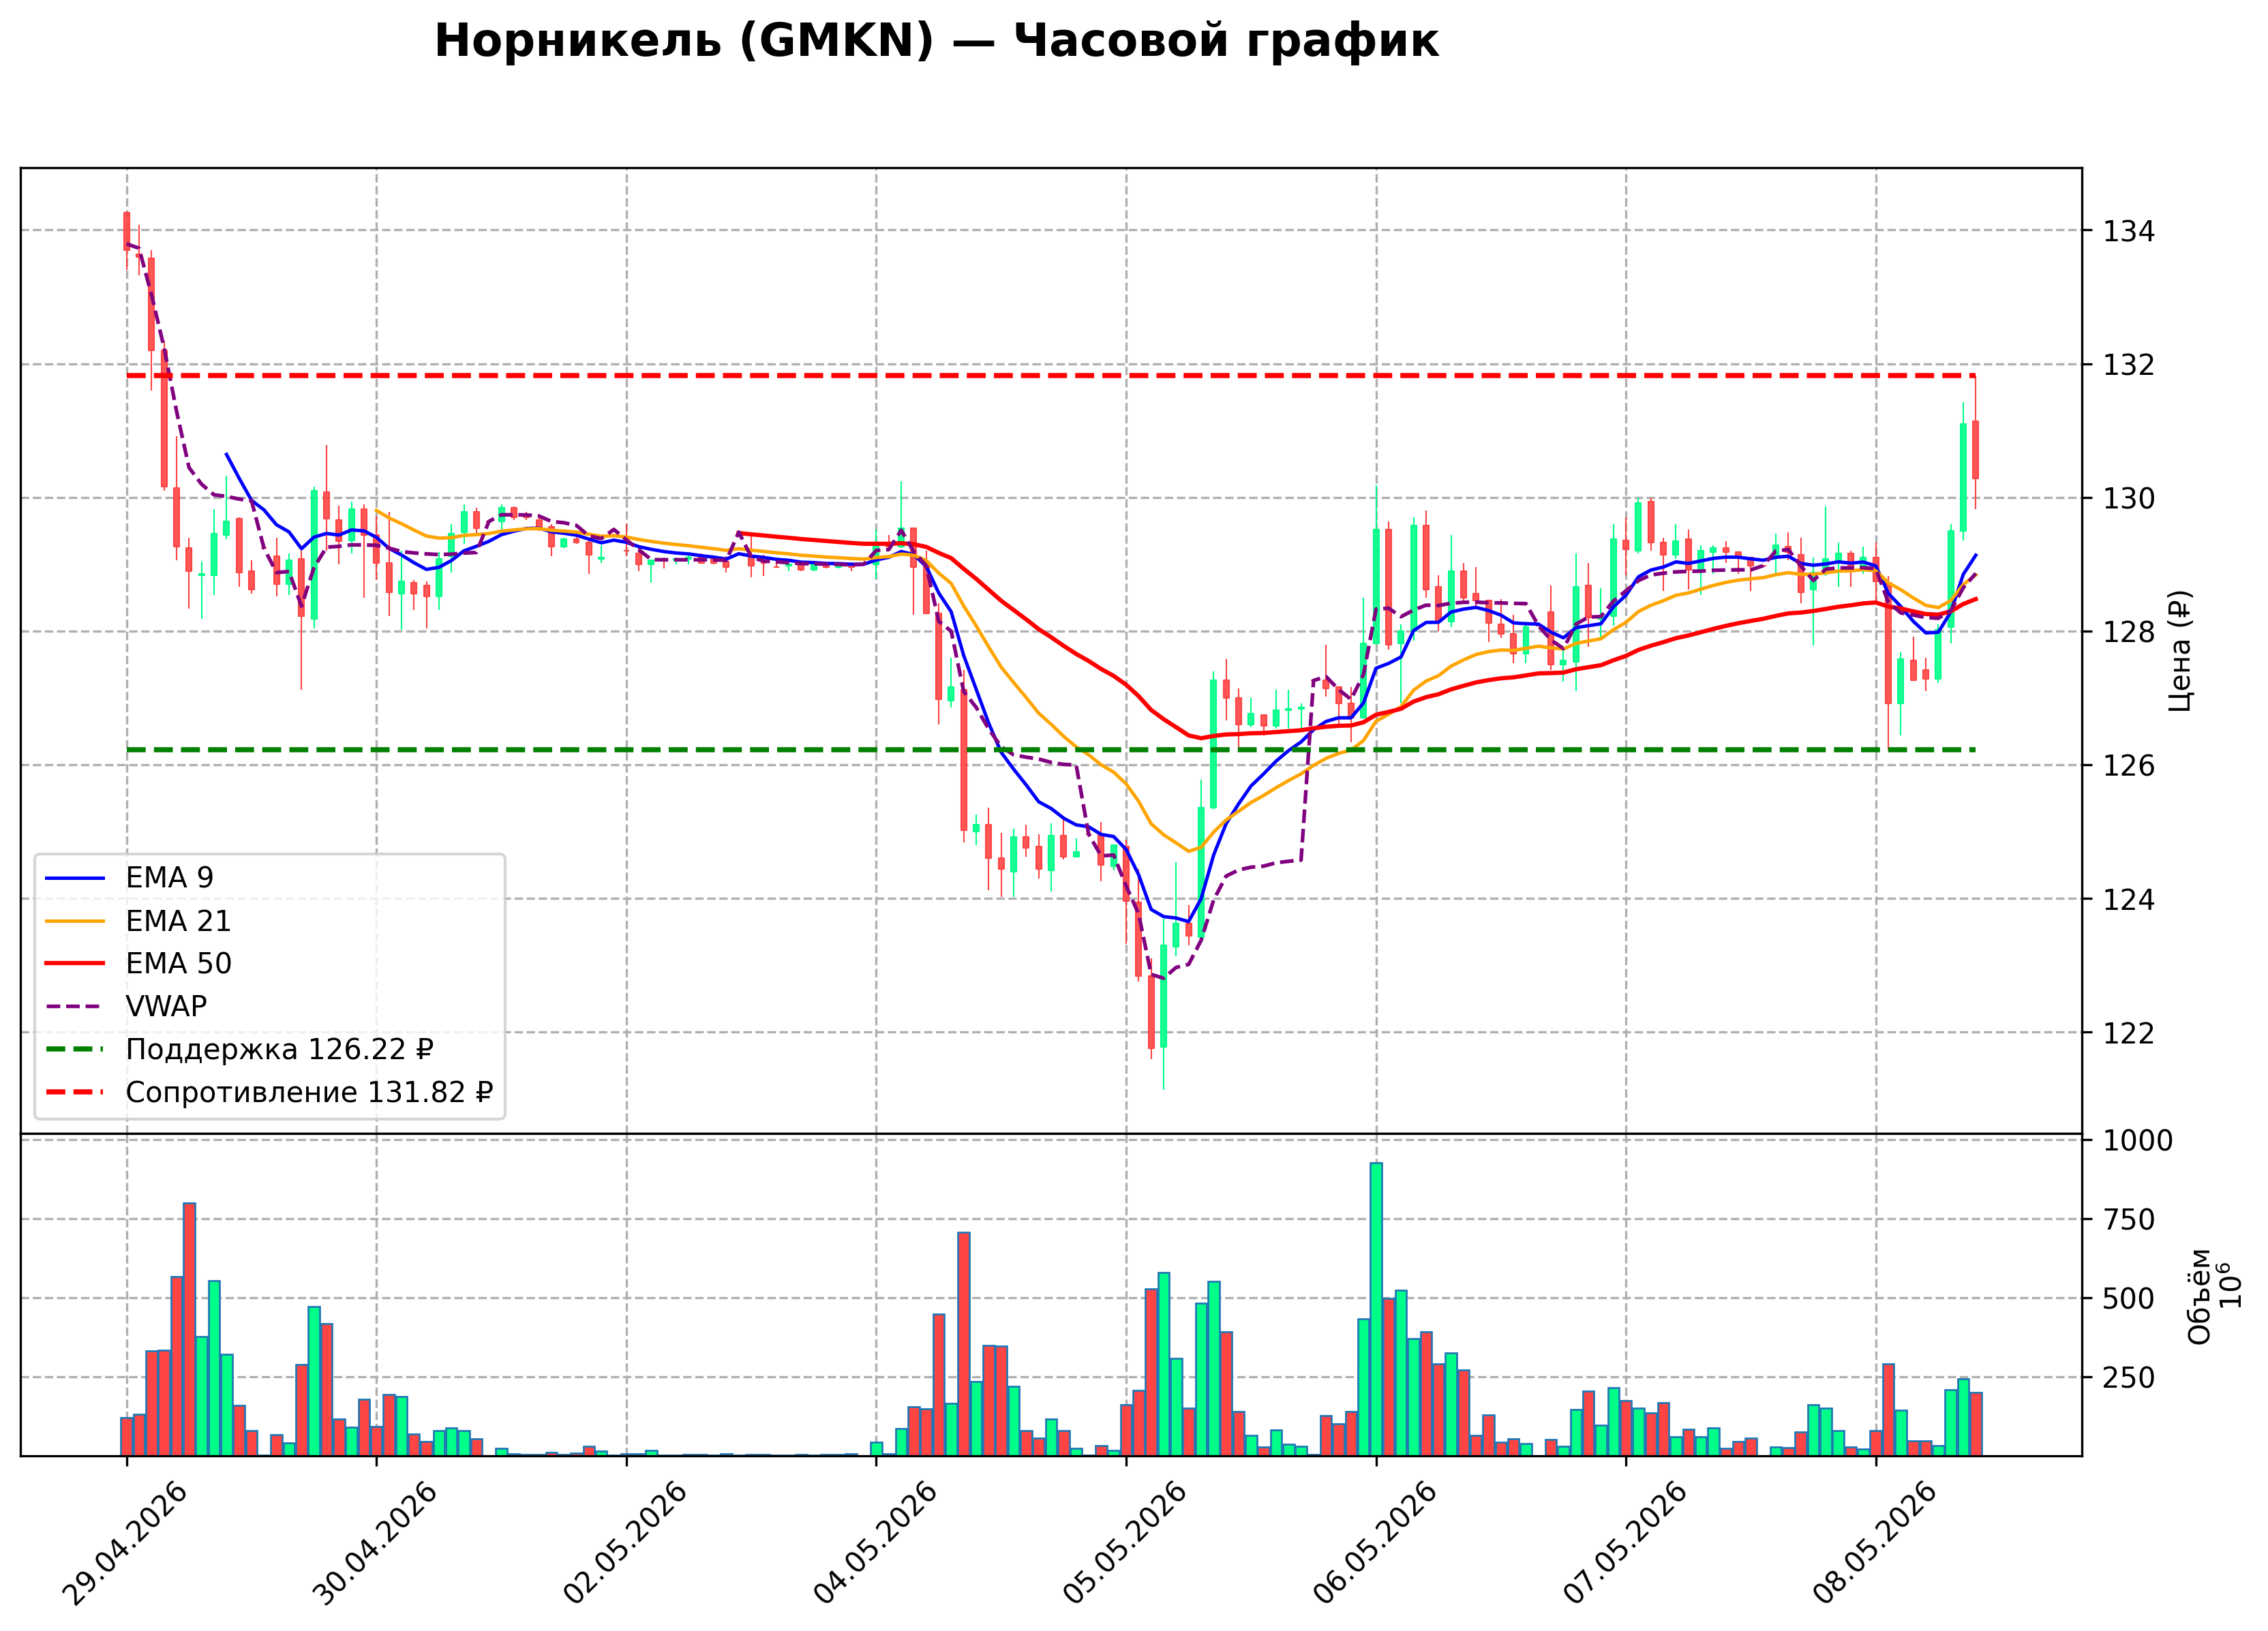The width and height of the screenshot is (2268, 1631).
Task: Click the volume axis label 750
Action: pyautogui.click(x=2129, y=1220)
